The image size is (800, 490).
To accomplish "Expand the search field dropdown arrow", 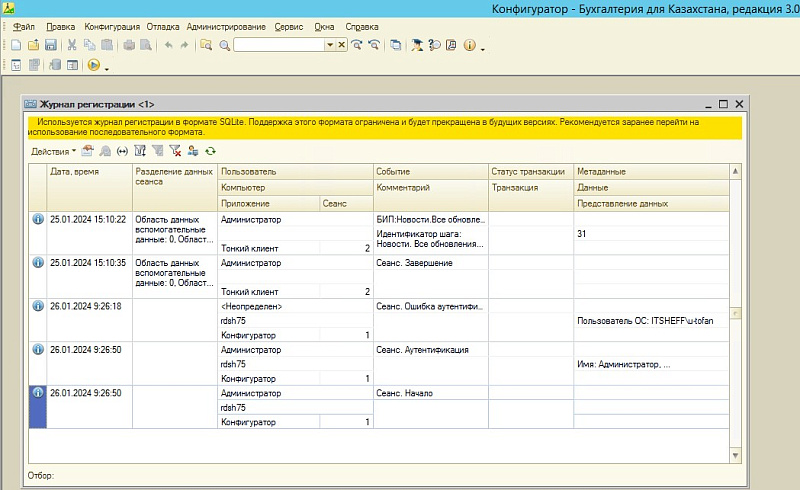I will pos(330,45).
